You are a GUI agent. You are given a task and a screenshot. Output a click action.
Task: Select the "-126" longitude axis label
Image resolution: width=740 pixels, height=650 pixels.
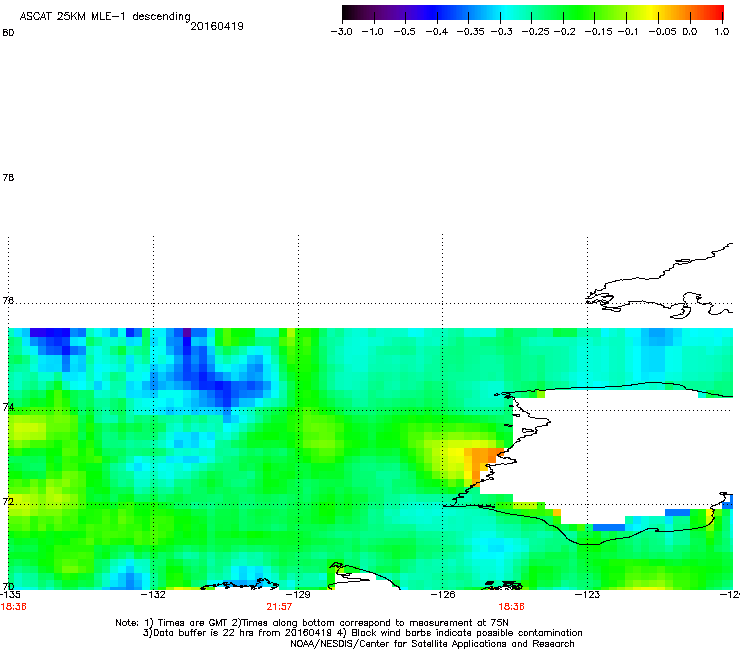(443, 595)
